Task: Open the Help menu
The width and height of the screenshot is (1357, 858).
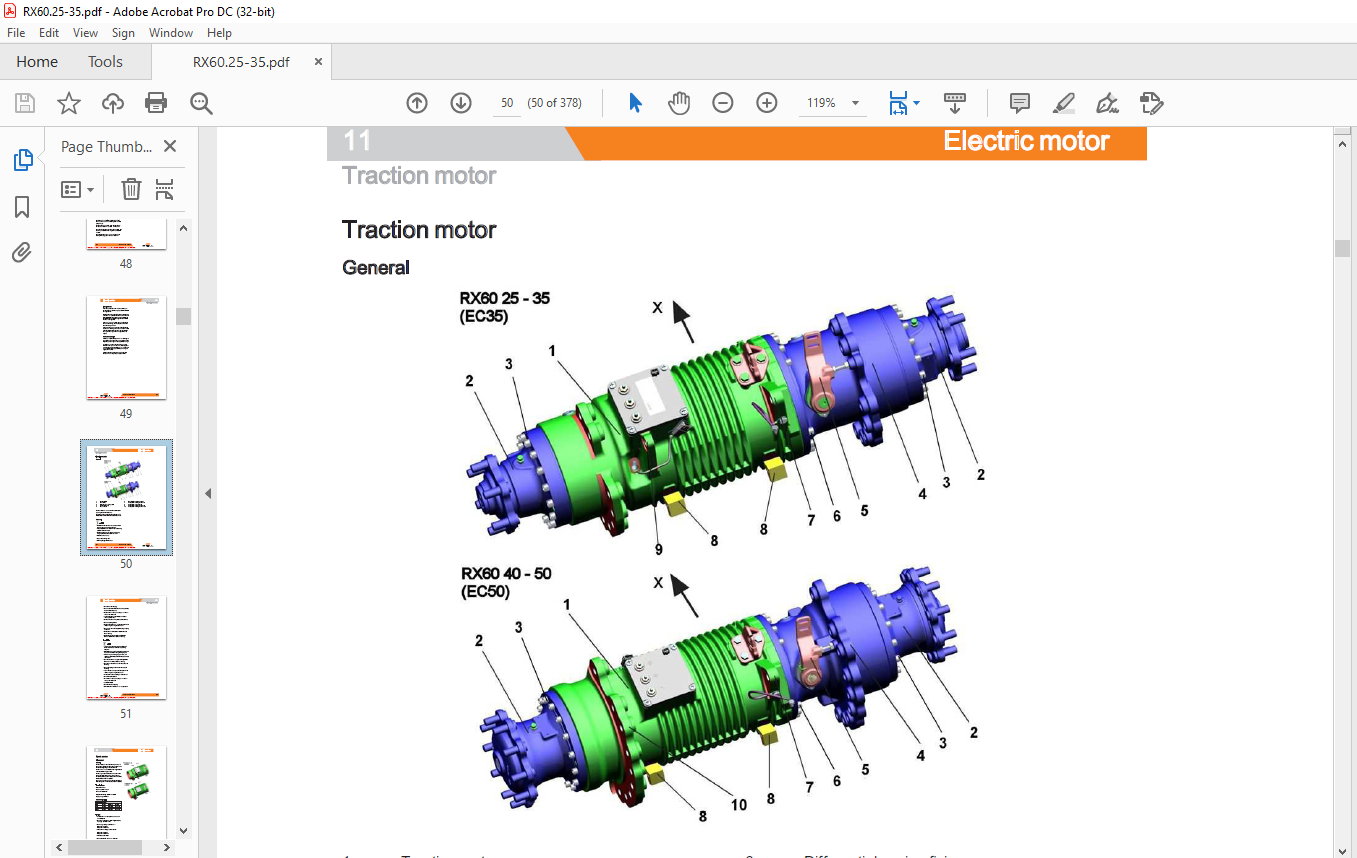Action: pyautogui.click(x=219, y=33)
